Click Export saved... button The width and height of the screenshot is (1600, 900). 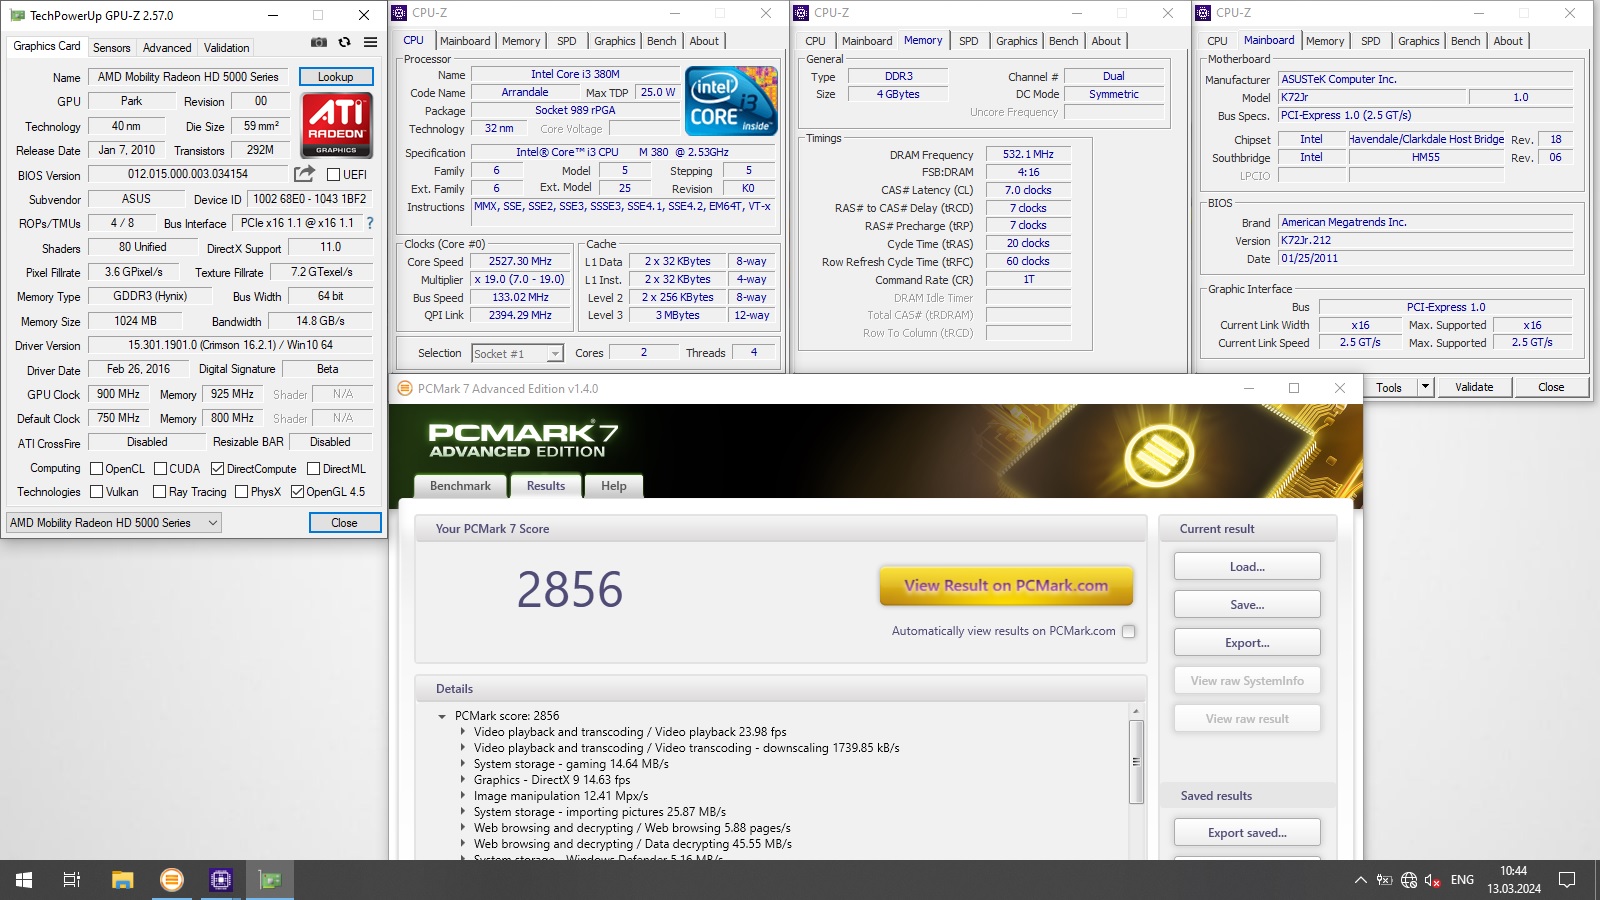coord(1247,832)
